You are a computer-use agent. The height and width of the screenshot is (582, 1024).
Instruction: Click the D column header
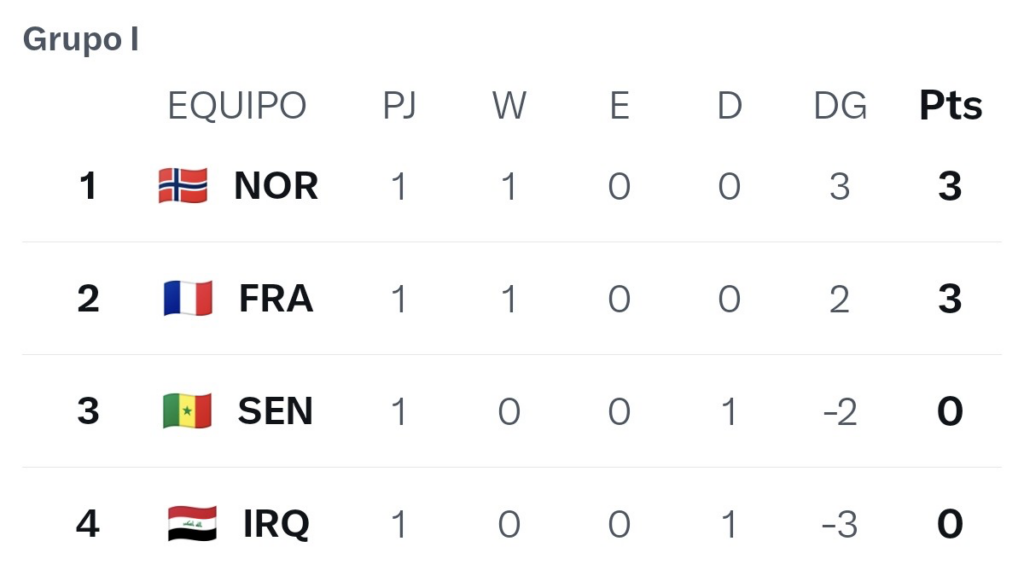729,105
